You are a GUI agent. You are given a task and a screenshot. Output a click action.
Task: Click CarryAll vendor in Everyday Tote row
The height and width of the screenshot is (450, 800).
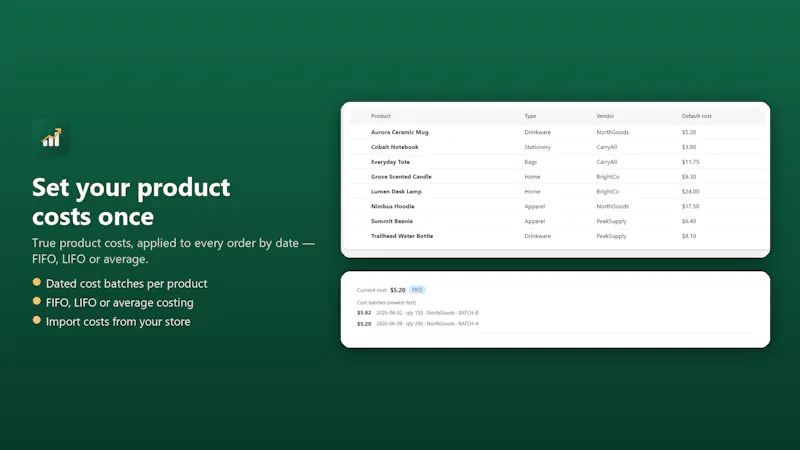pos(607,162)
